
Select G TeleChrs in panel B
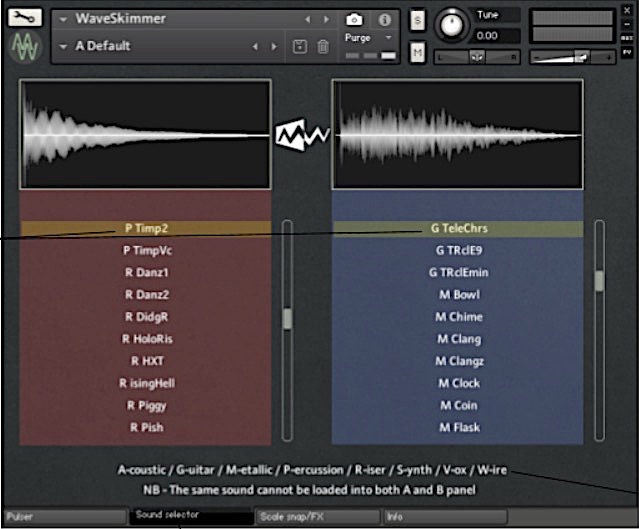click(x=458, y=228)
